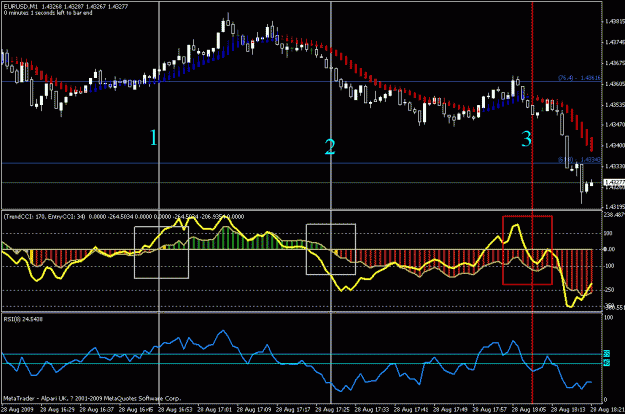The height and width of the screenshot is (414, 625).
Task: Click price scale value 1.43745
Action: point(614,42)
